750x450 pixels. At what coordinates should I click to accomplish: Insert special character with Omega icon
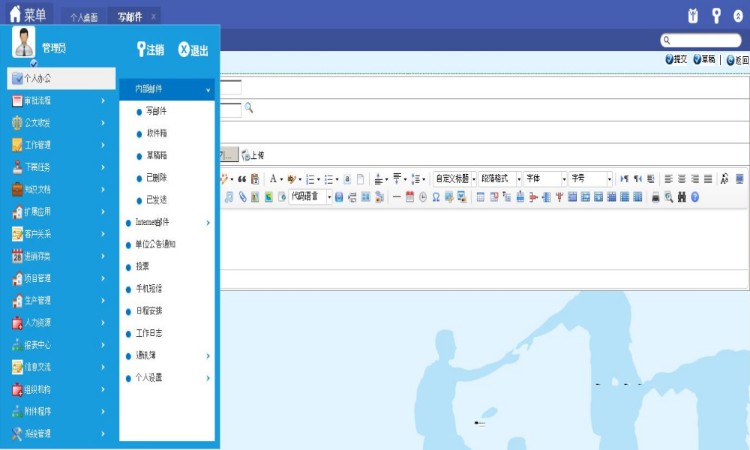click(436, 197)
